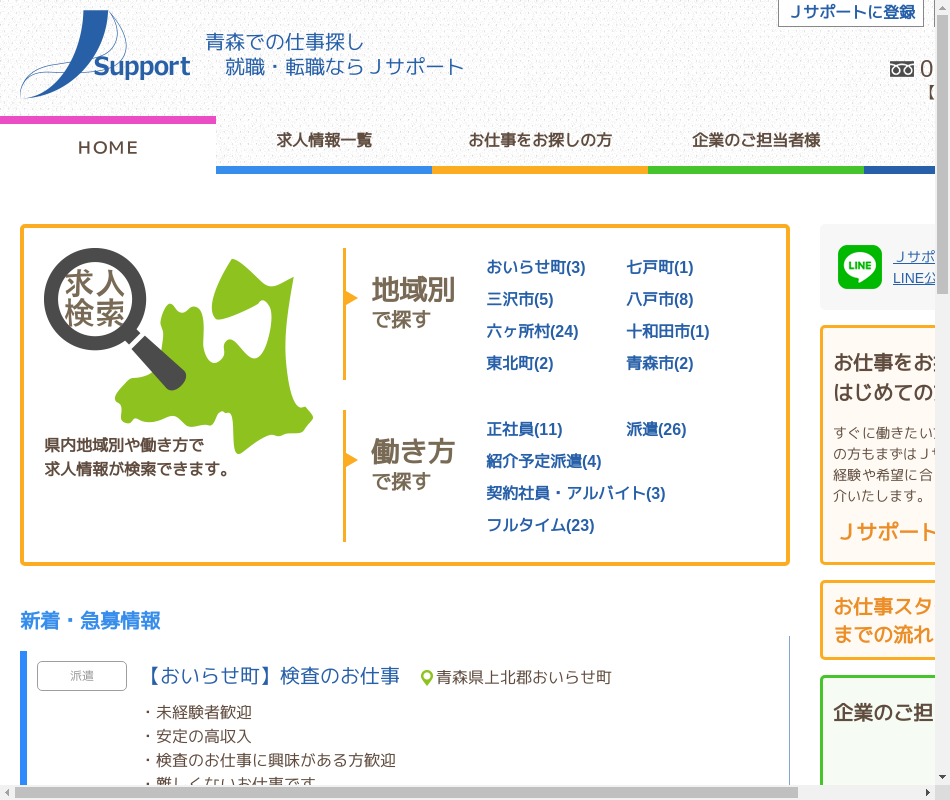
Task: Select the 契約社員・アルバイト(3) link
Action: coord(576,494)
